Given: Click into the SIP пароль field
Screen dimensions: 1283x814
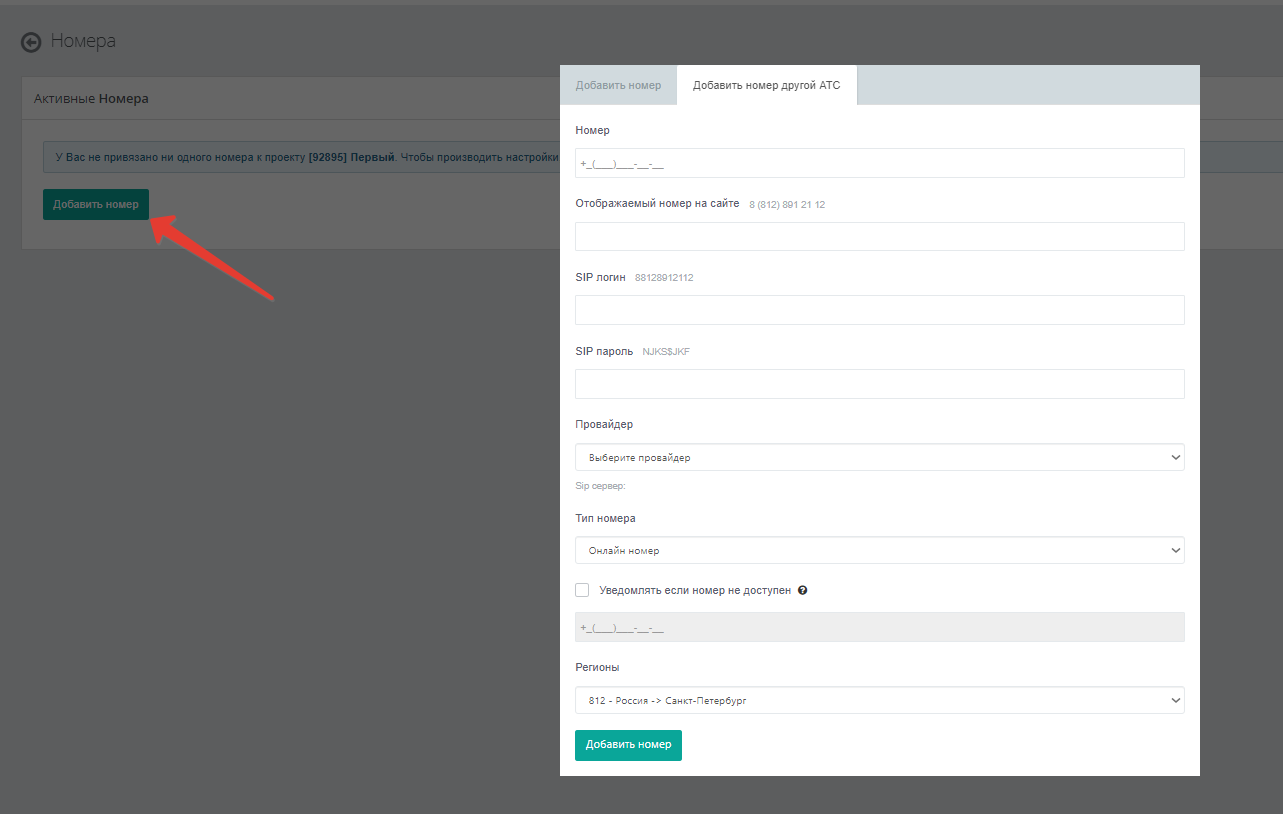Looking at the screenshot, I should (x=880, y=384).
